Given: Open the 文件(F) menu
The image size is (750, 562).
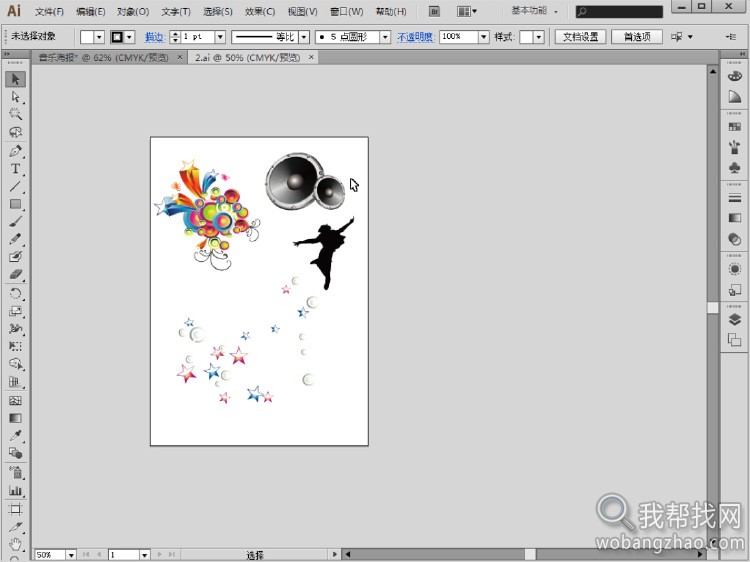Looking at the screenshot, I should pos(49,11).
